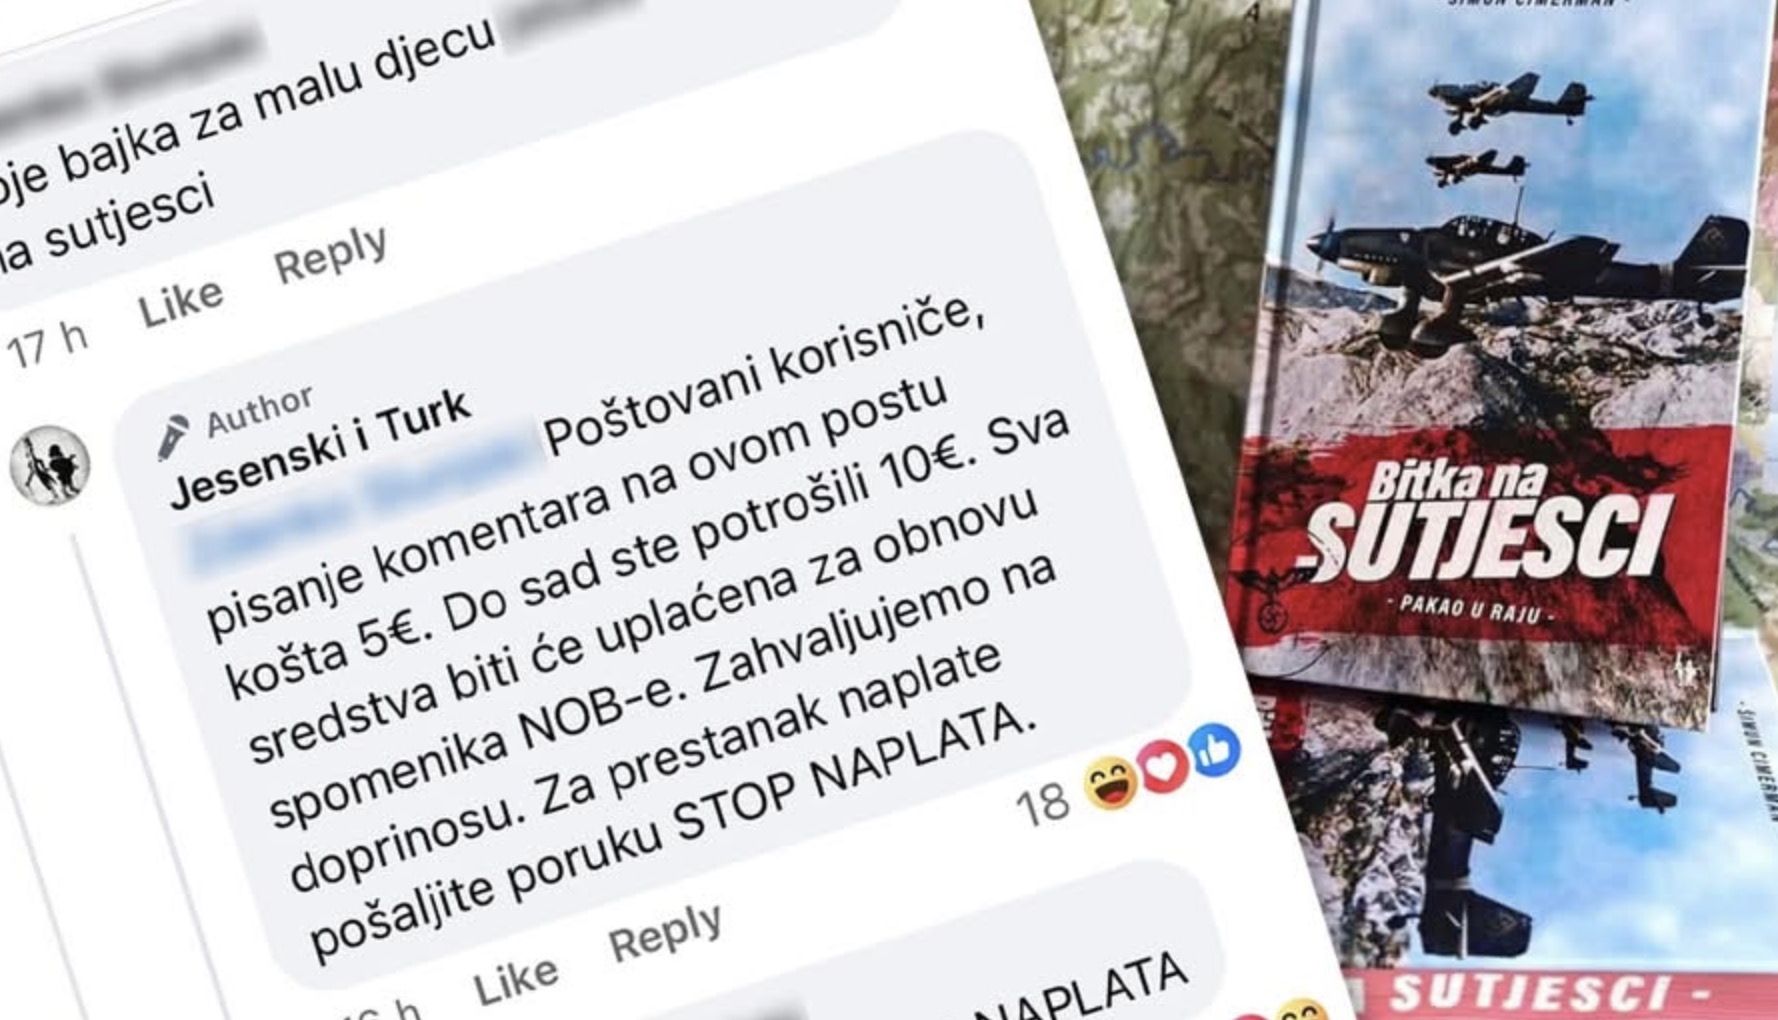This screenshot has height=1020, width=1778.
Task: Click the Author microphone badge icon
Action: pyautogui.click(x=173, y=437)
